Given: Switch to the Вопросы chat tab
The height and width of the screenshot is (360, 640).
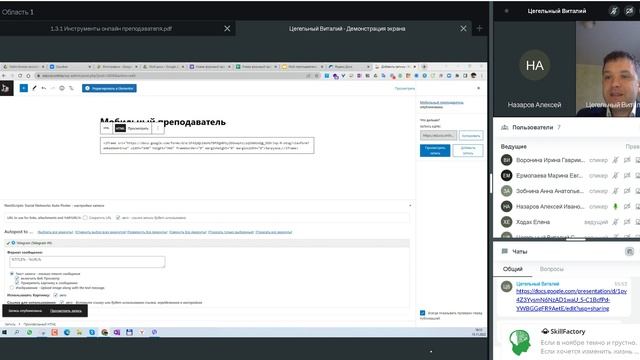Looking at the screenshot, I should tap(551, 269).
